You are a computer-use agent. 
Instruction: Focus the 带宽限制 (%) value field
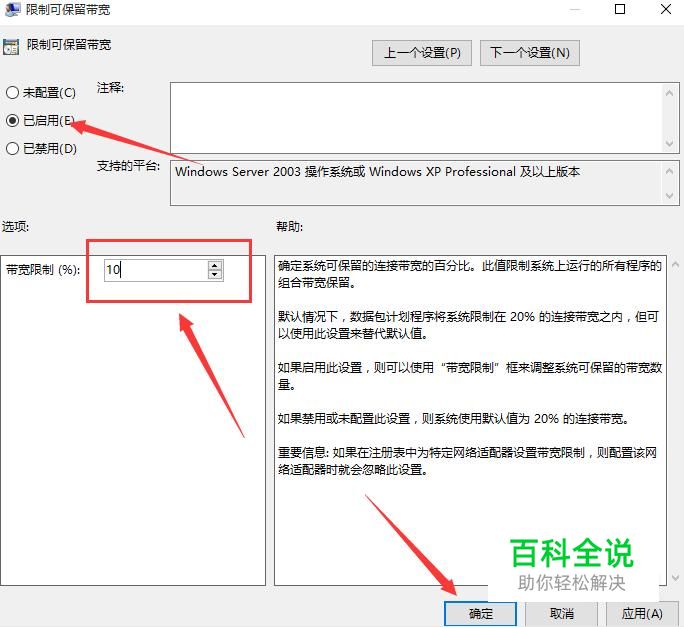(156, 270)
